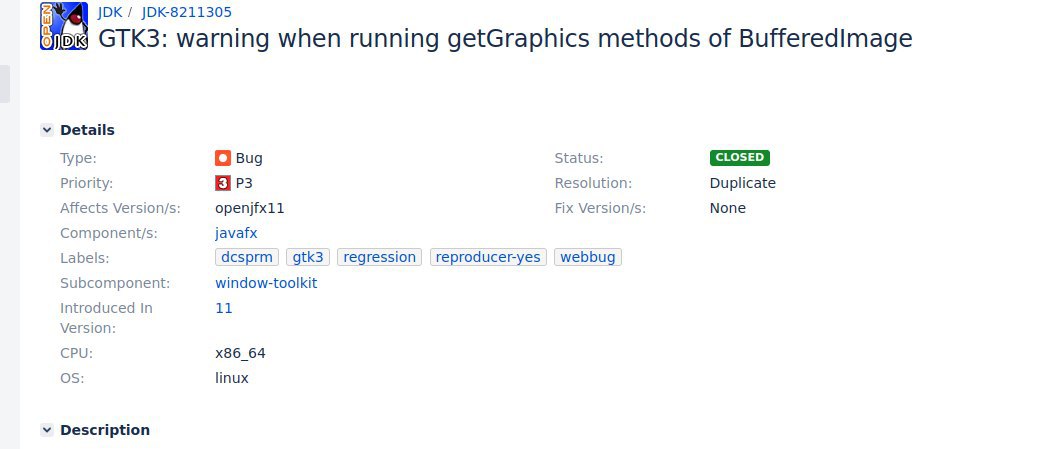The height and width of the screenshot is (449, 1053).
Task: Click the Description section heading
Action: (x=105, y=430)
